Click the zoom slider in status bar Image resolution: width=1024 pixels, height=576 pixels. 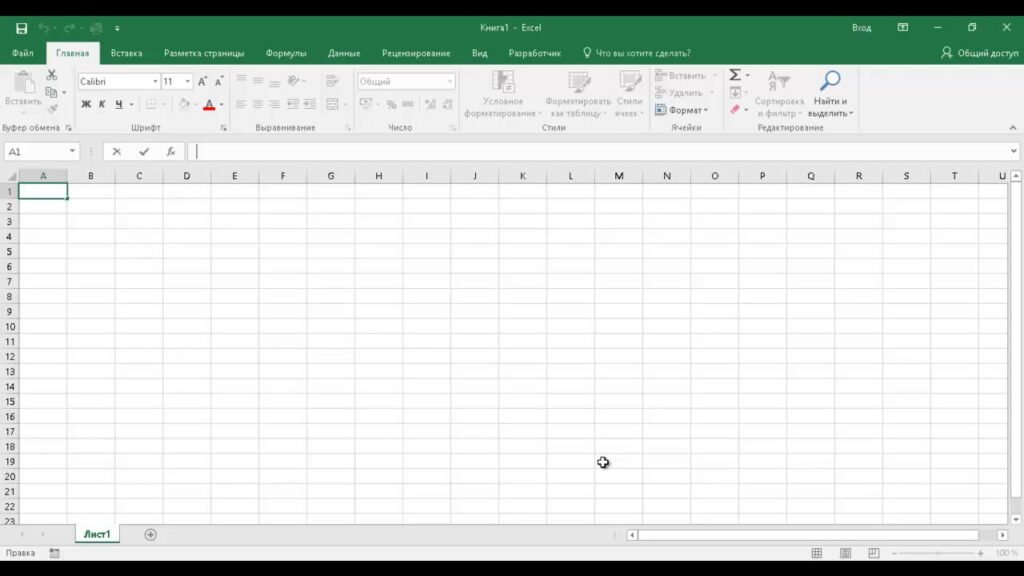point(937,553)
